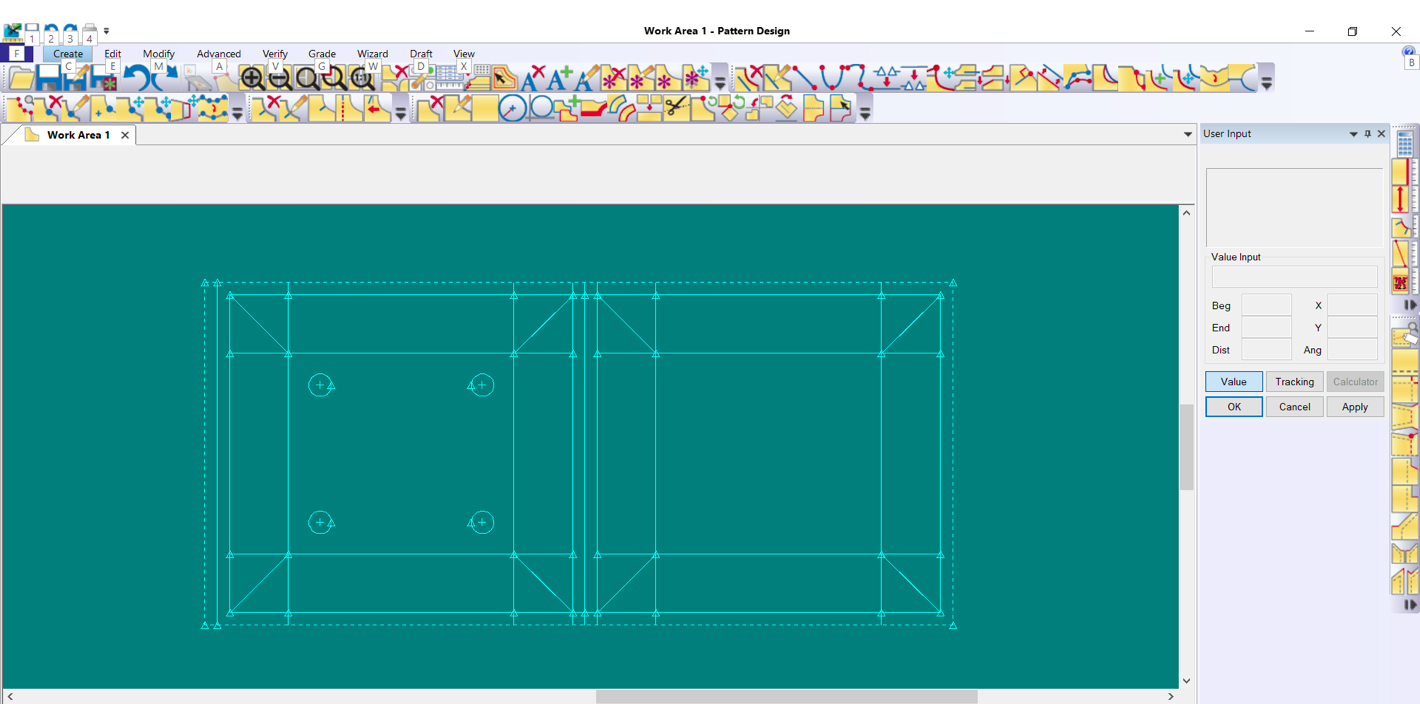
Task: Open the Modify menu
Action: 158,54
